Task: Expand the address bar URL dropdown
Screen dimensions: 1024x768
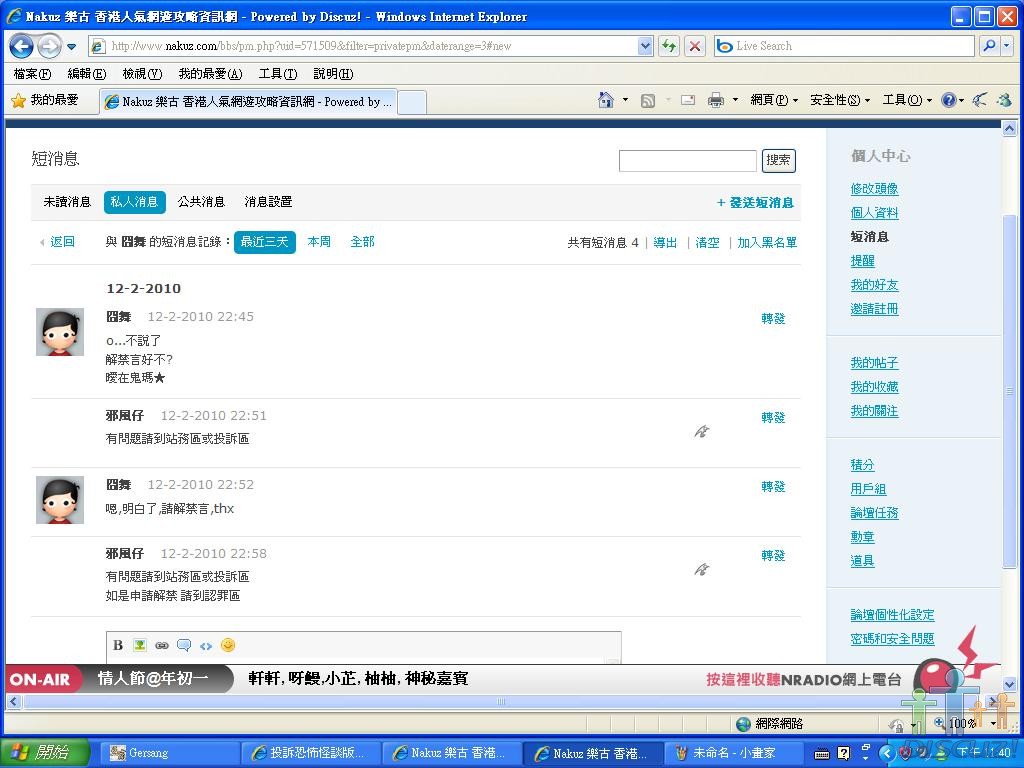Action: click(x=645, y=46)
